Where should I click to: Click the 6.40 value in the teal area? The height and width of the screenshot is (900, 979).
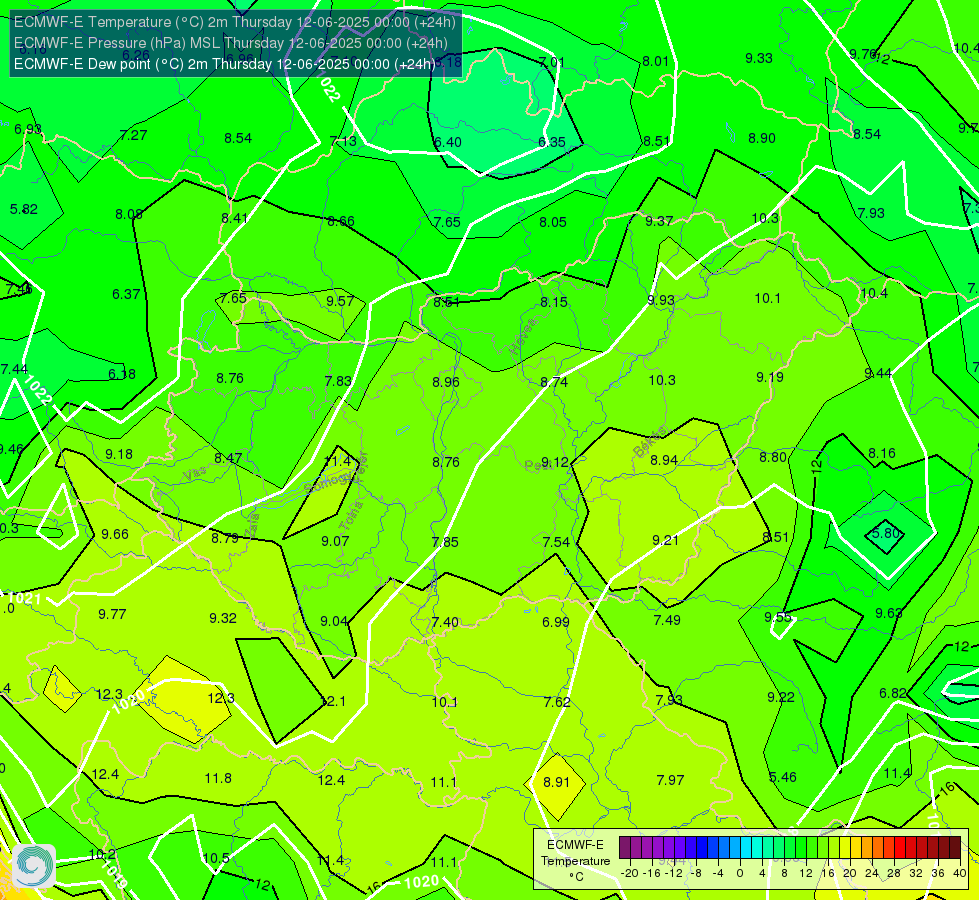pyautogui.click(x=448, y=142)
